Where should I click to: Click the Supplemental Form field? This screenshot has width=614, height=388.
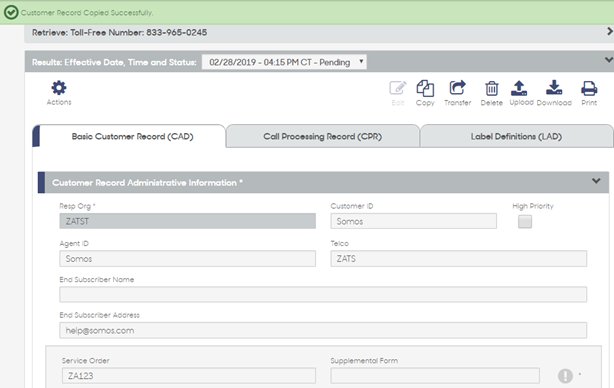(435, 375)
